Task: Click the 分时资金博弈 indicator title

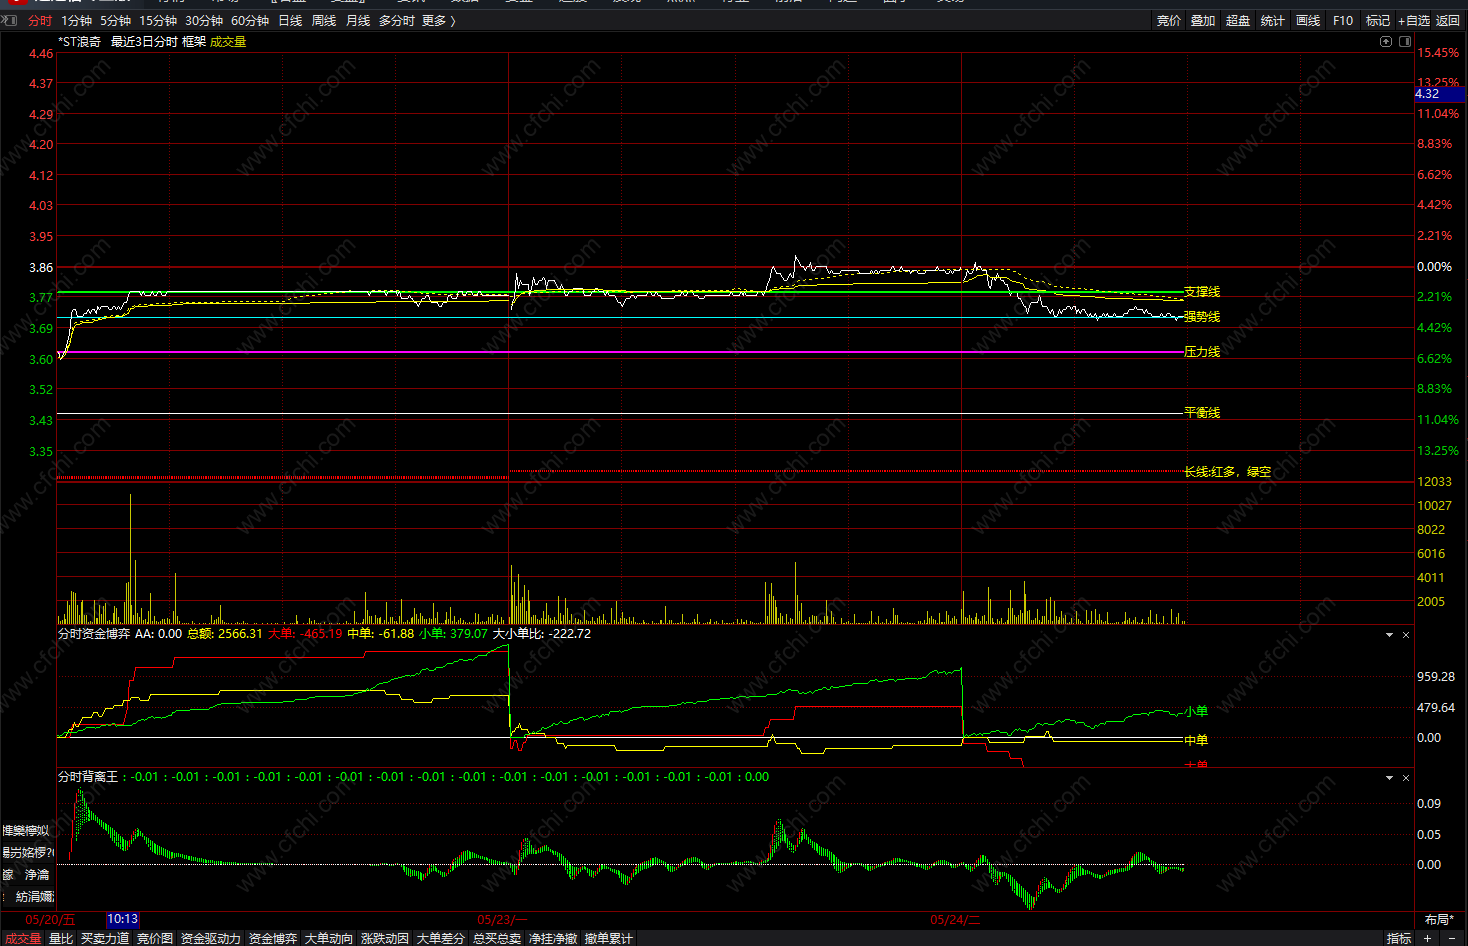Action: [x=94, y=634]
